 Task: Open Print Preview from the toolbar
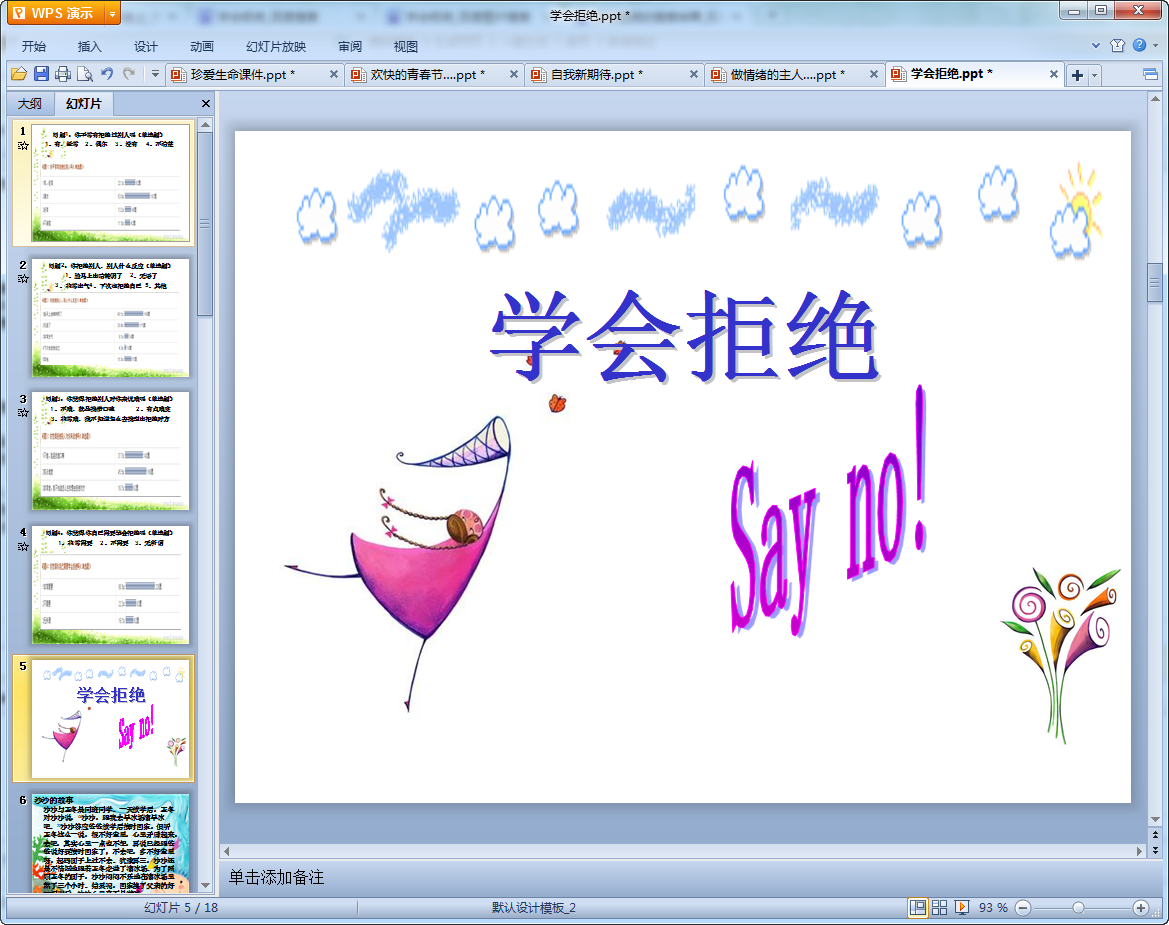click(x=85, y=74)
